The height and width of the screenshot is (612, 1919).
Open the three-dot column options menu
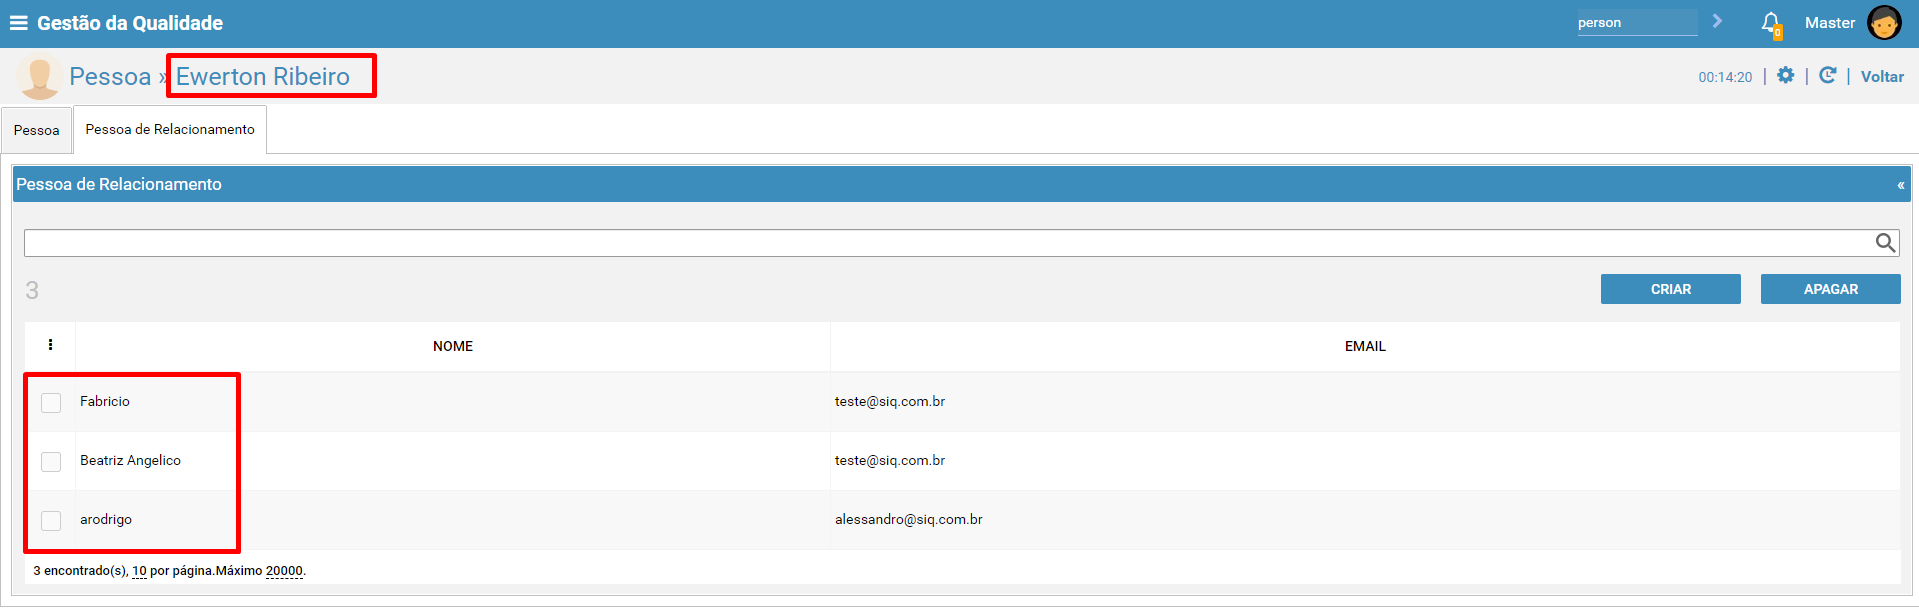coord(50,345)
